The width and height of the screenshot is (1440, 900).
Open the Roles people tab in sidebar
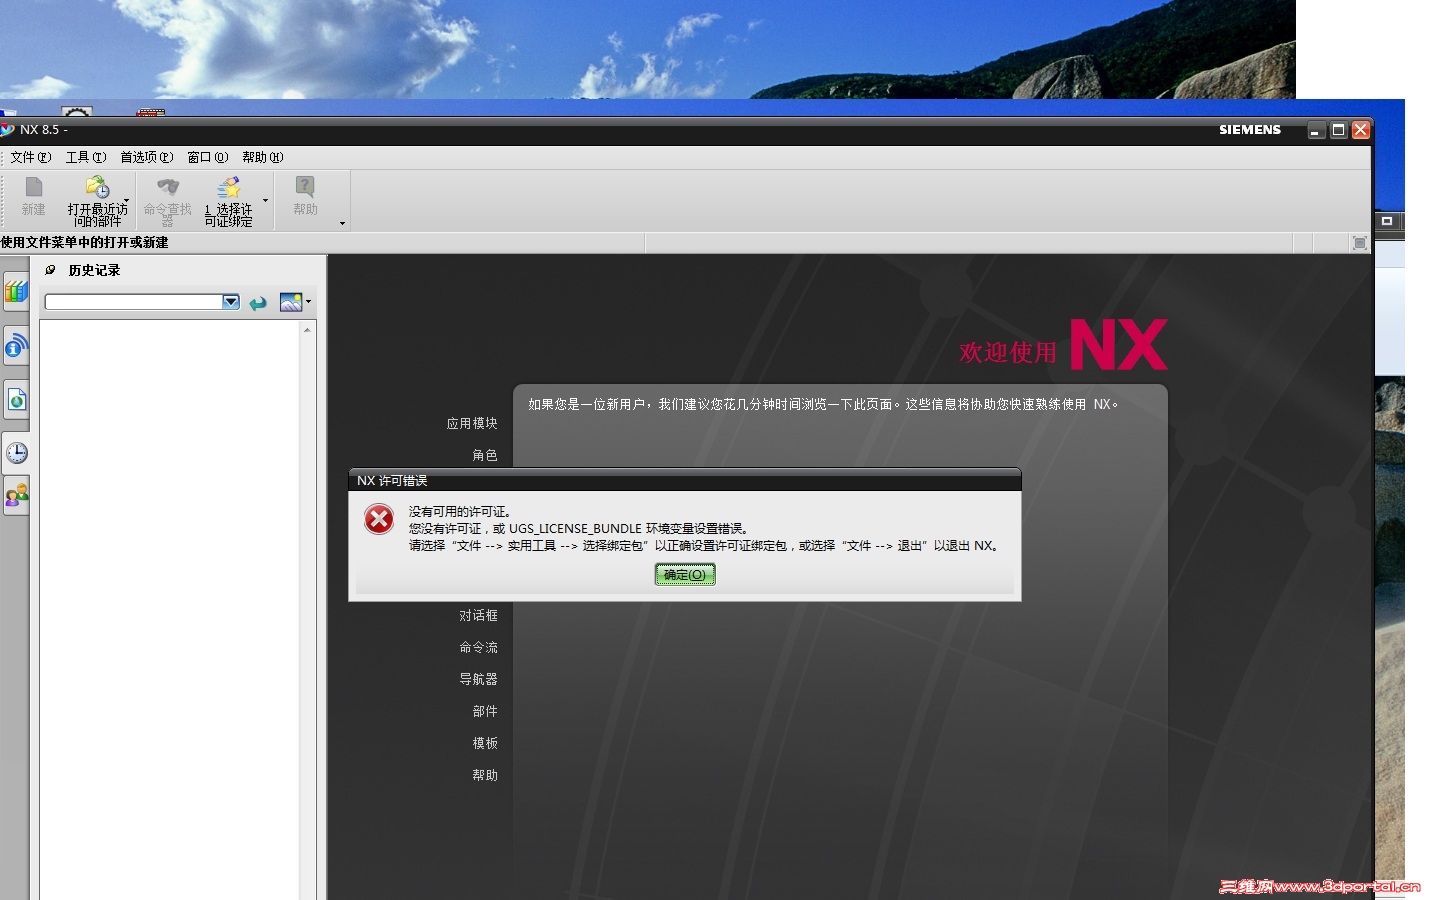coord(16,495)
